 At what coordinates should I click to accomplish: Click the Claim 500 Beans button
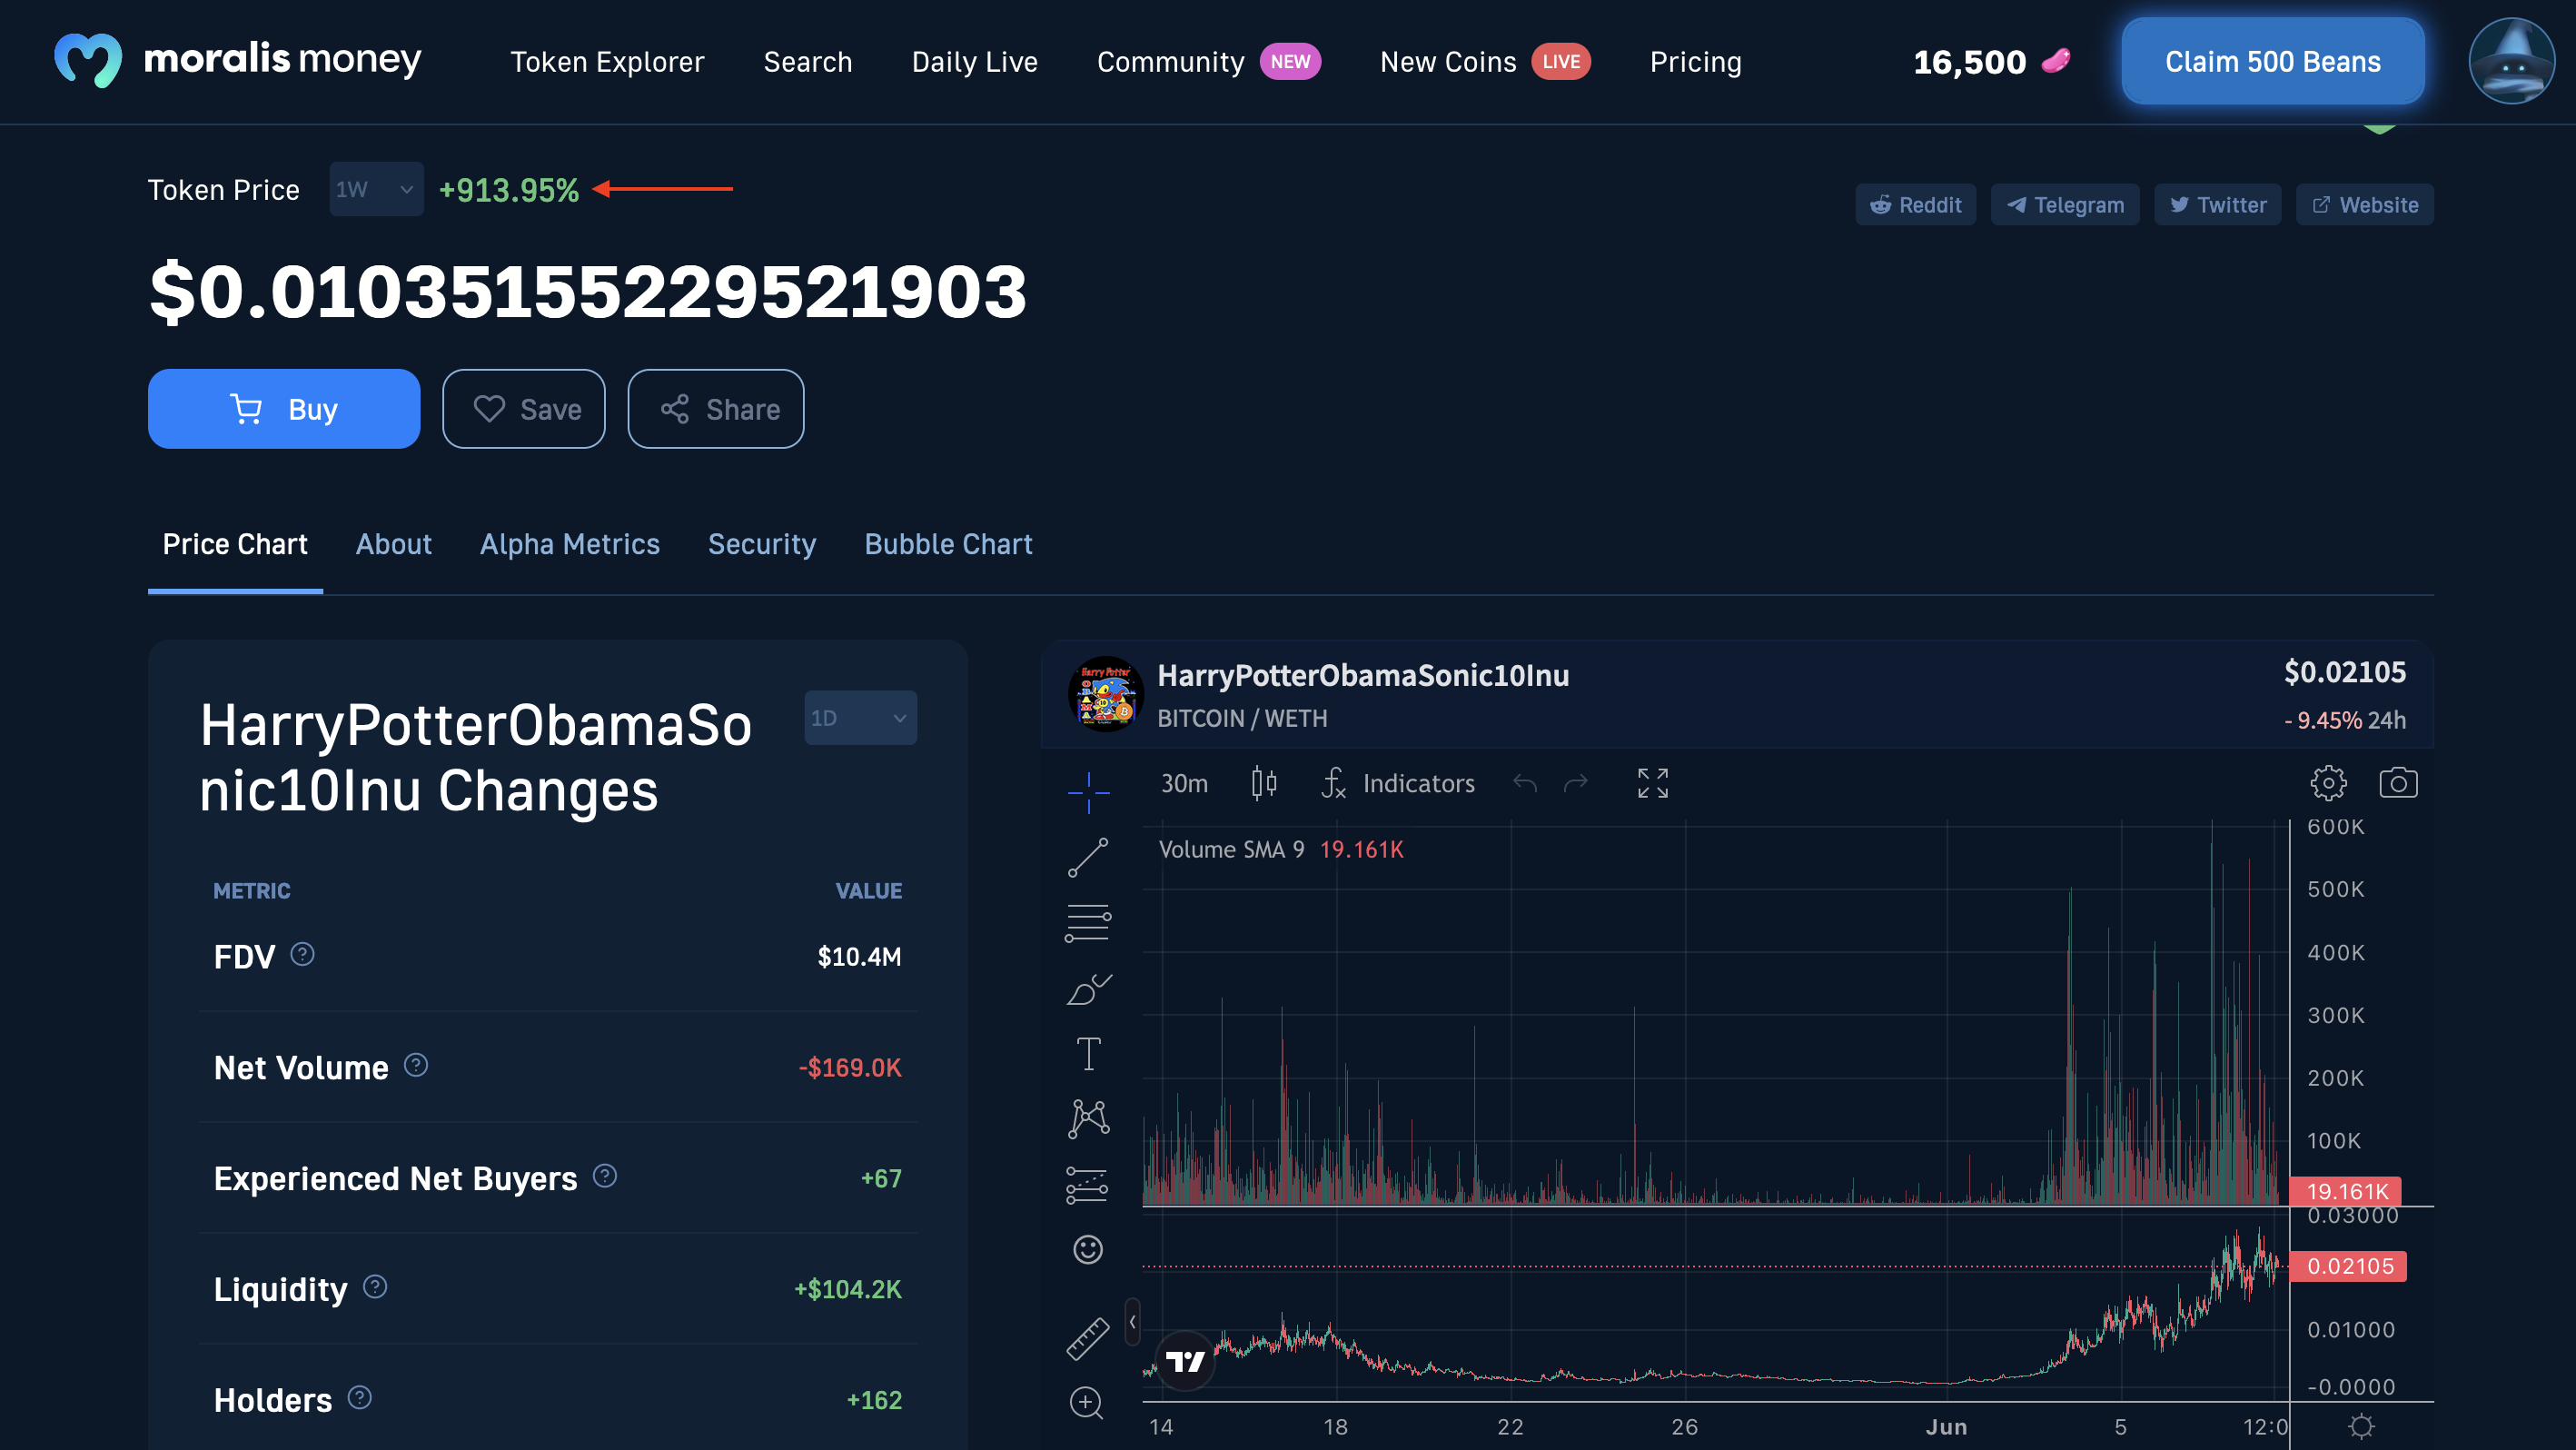pos(2272,61)
